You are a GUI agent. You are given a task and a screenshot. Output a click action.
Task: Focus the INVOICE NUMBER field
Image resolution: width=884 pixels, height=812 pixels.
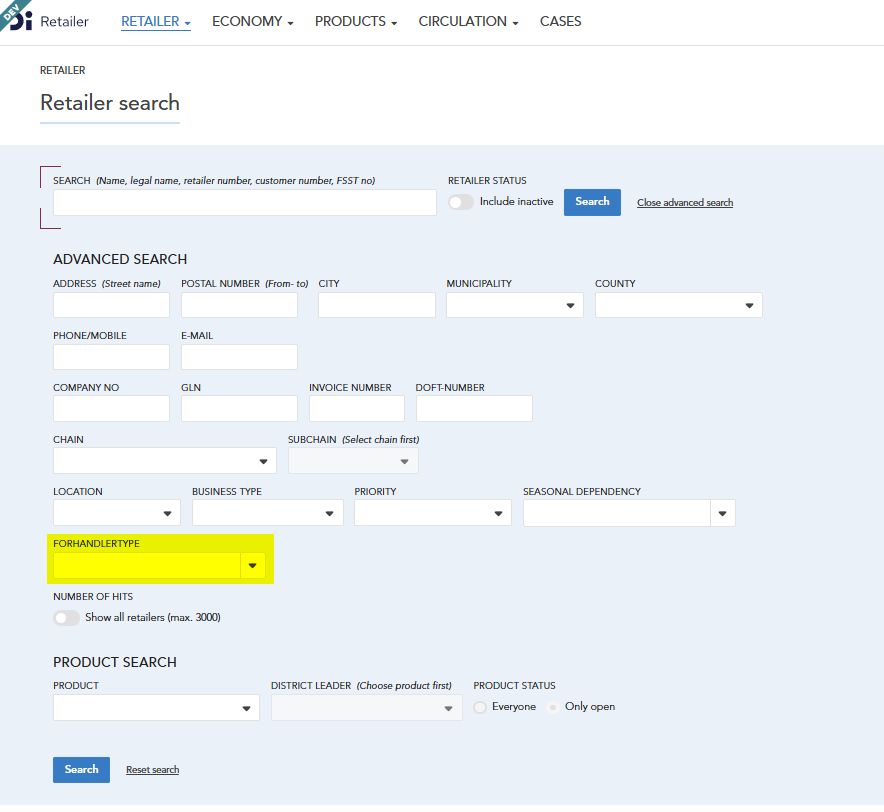click(357, 408)
